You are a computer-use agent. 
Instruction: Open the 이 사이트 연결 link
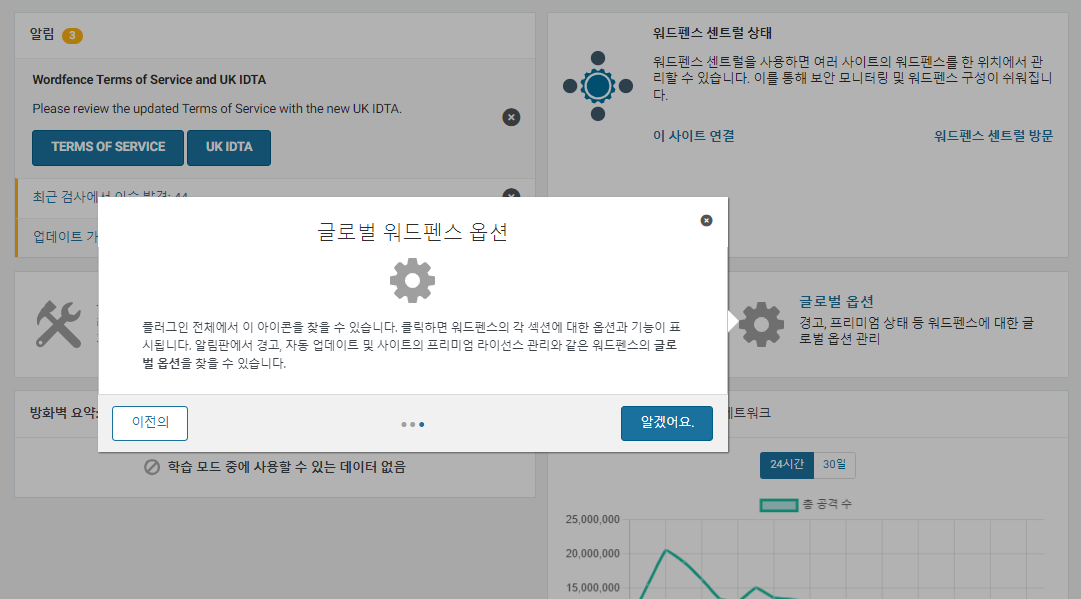click(694, 136)
